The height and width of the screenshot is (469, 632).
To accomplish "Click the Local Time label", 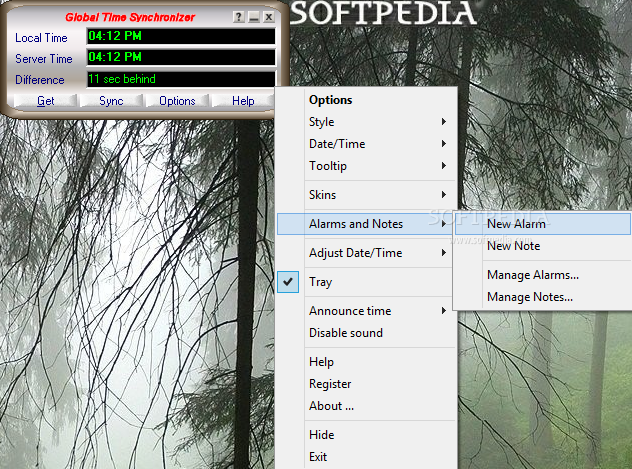I will (41, 38).
